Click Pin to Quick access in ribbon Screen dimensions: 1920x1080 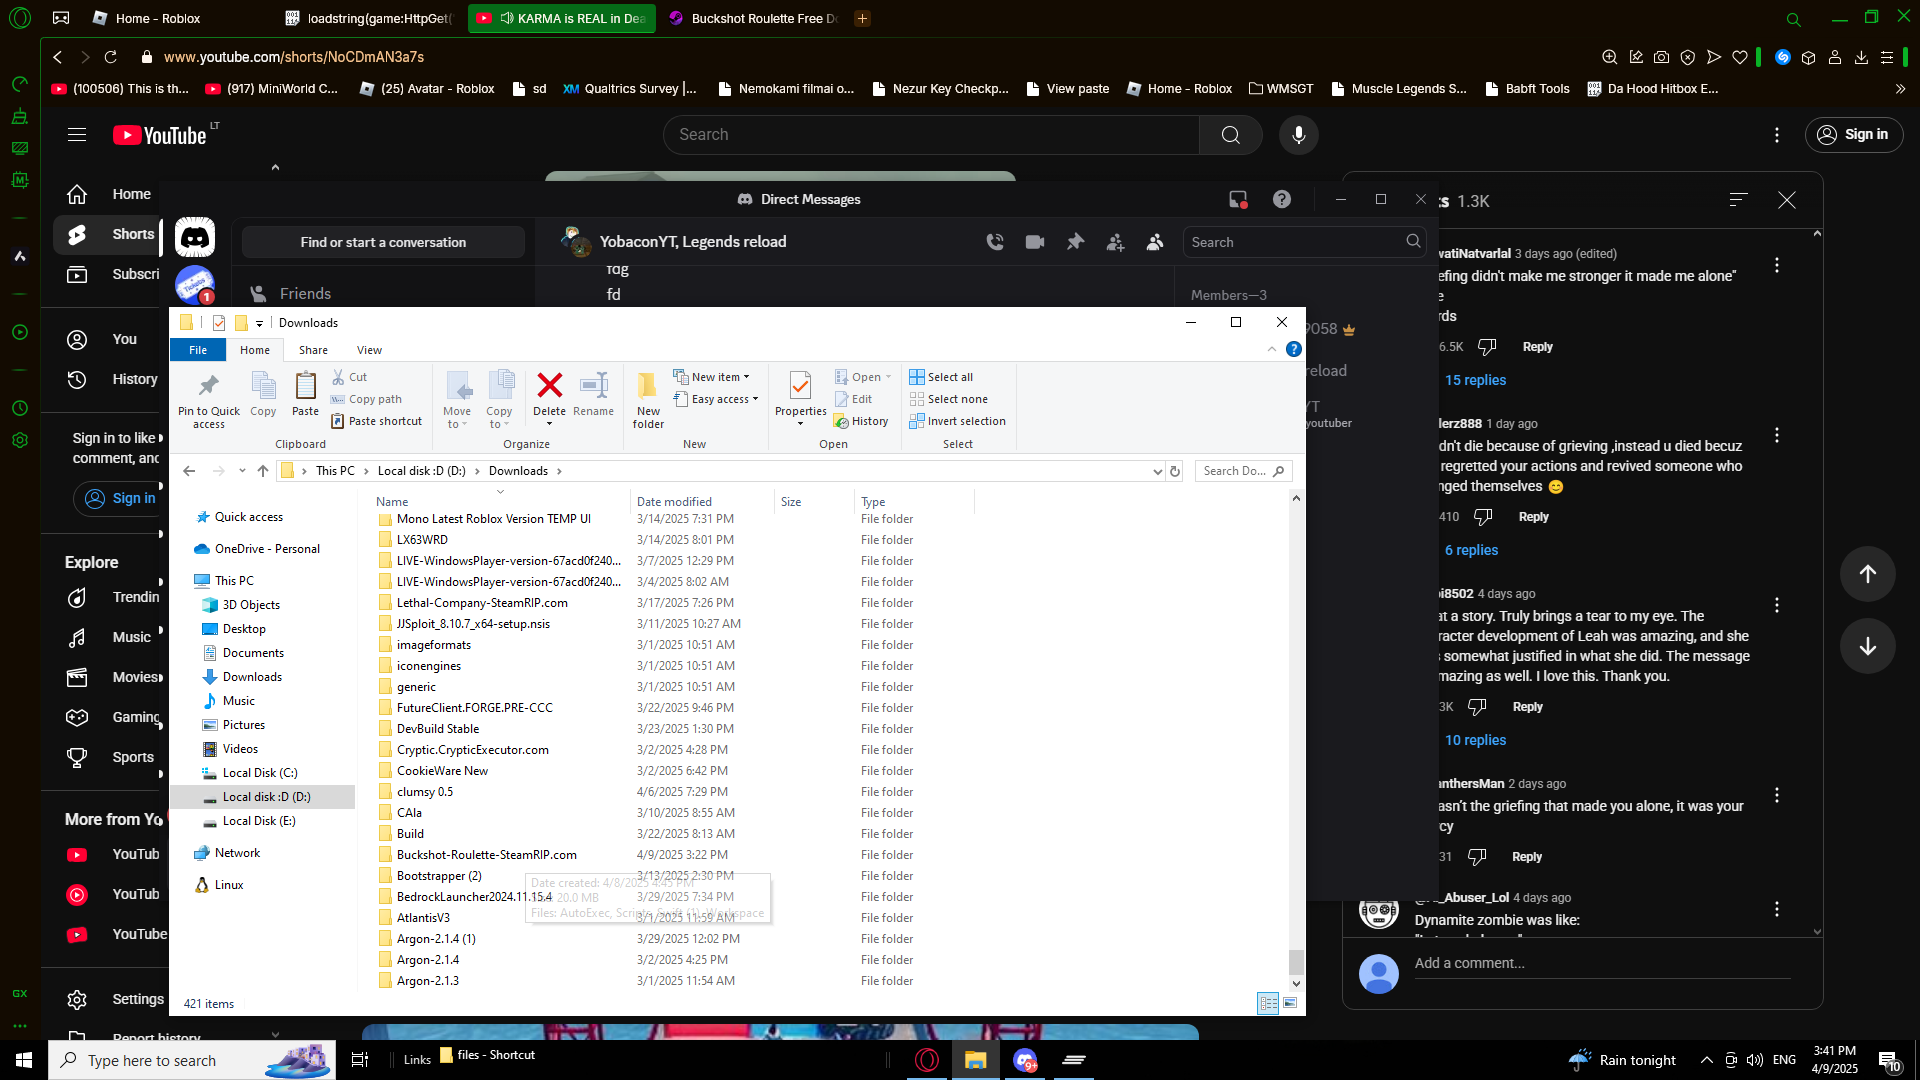(209, 400)
